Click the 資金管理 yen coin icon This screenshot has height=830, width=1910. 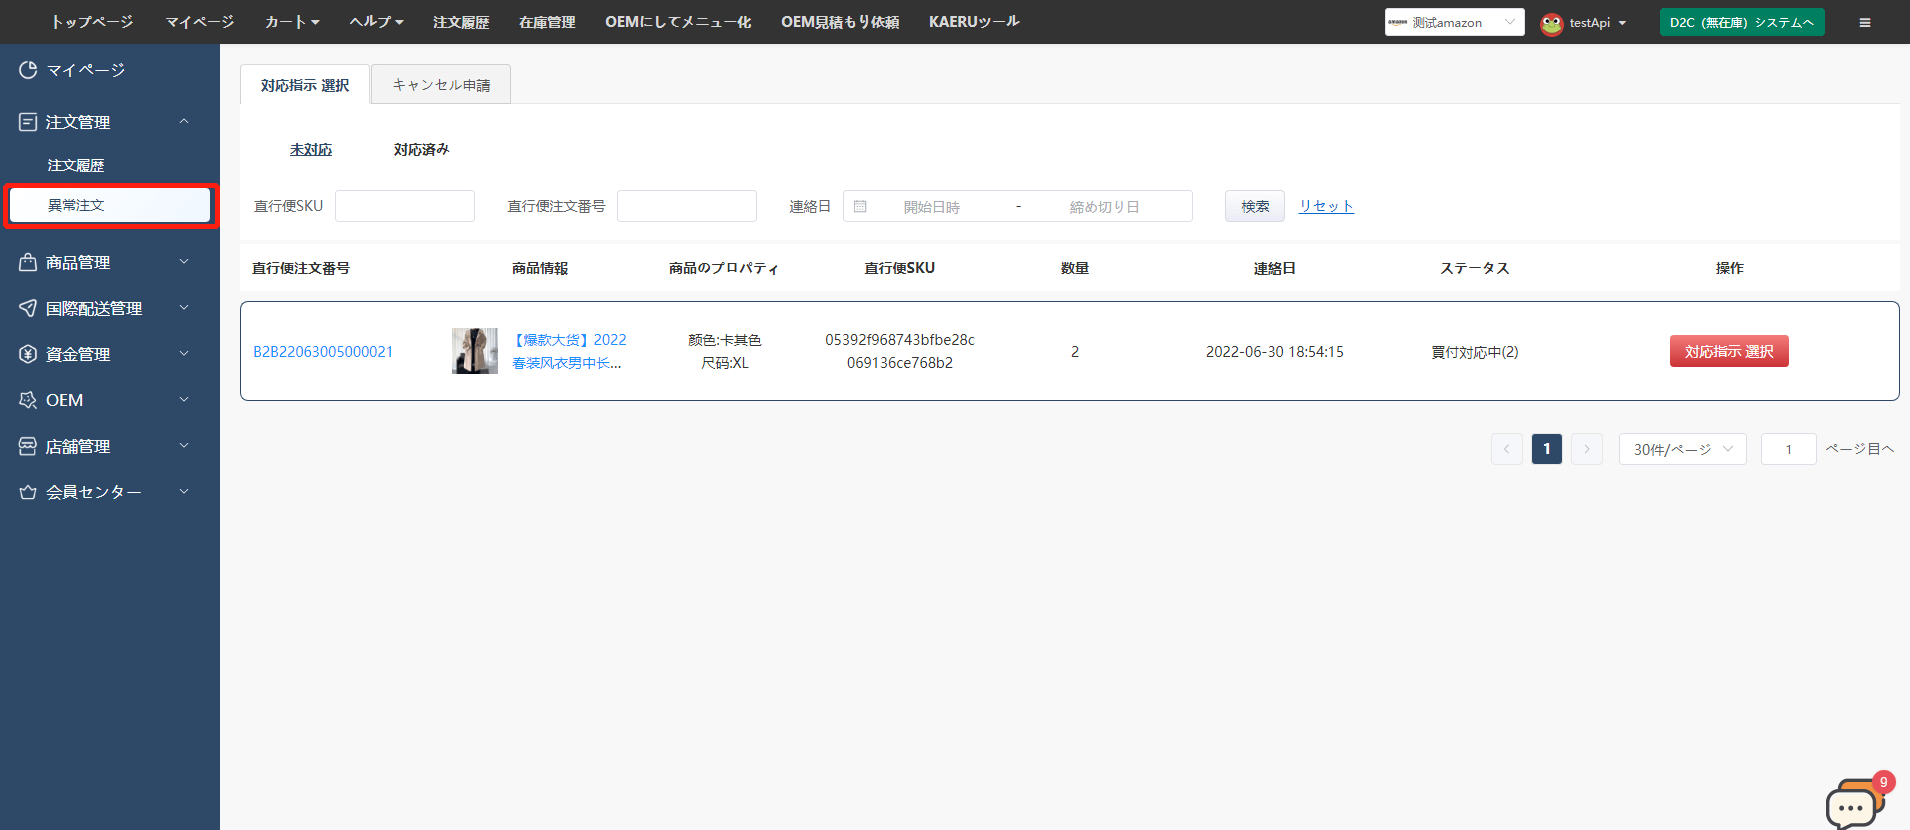click(x=28, y=354)
